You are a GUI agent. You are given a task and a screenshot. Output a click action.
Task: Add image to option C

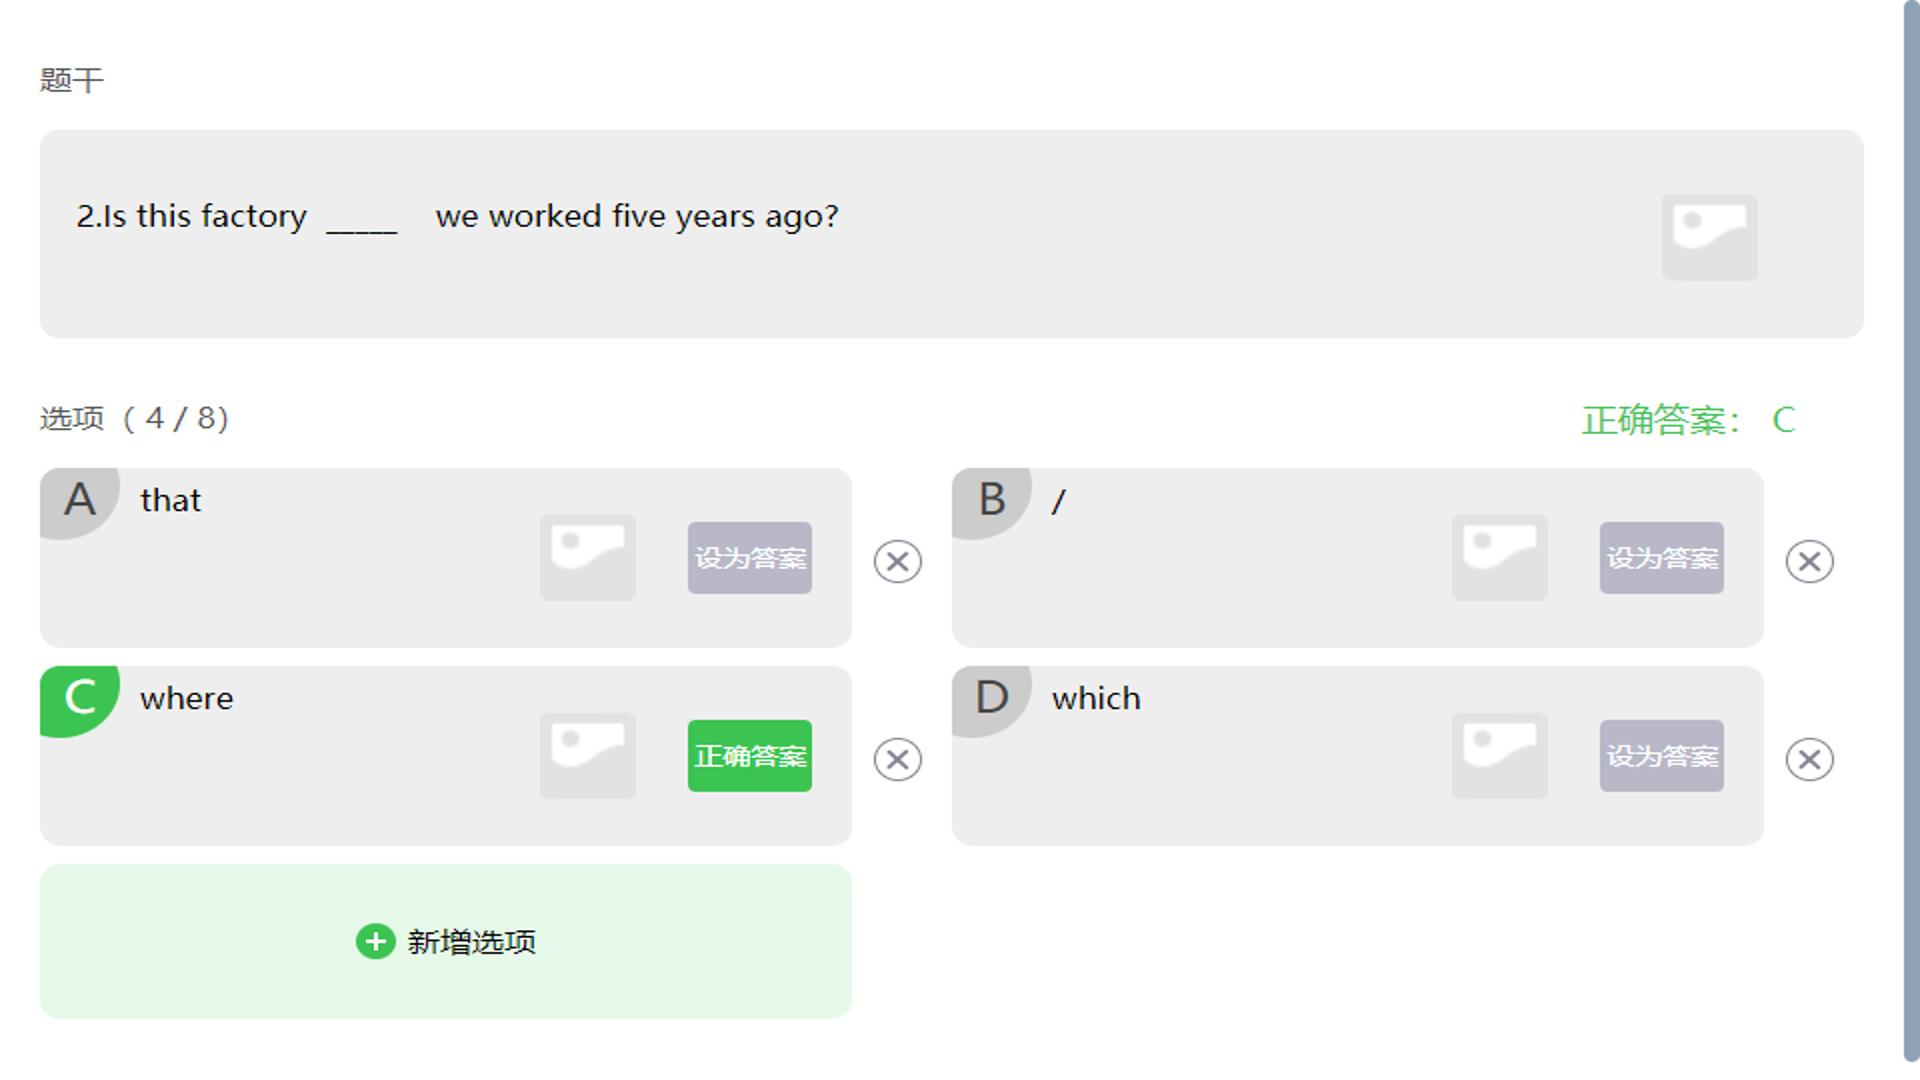[x=588, y=756]
